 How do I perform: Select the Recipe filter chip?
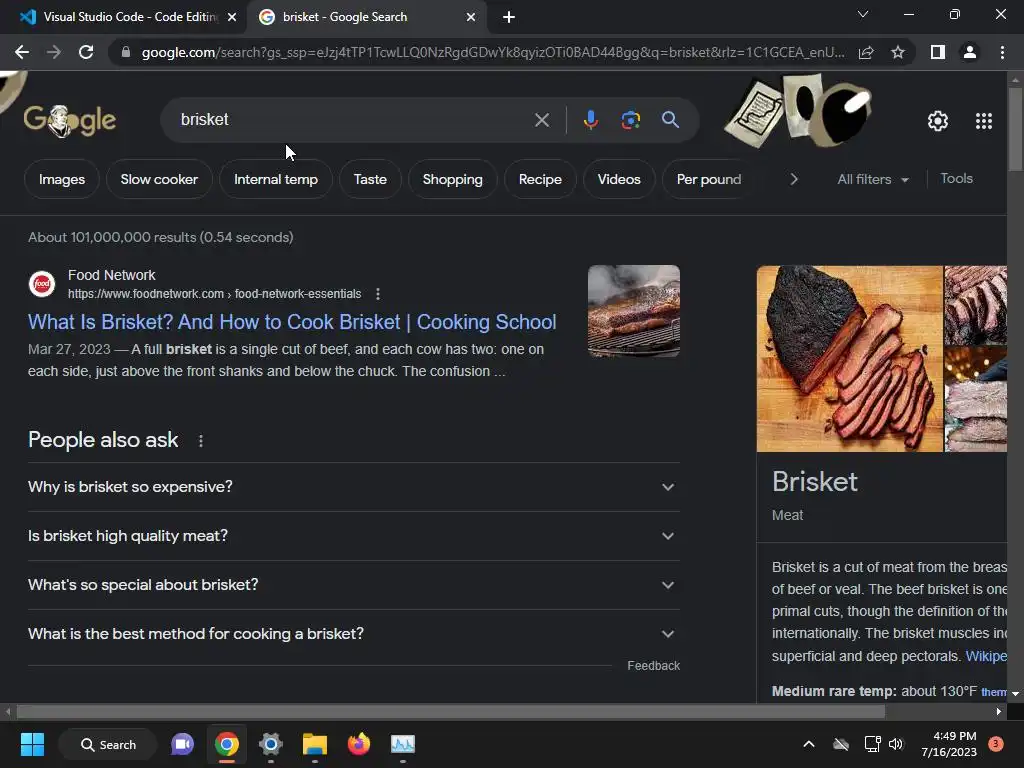click(540, 179)
